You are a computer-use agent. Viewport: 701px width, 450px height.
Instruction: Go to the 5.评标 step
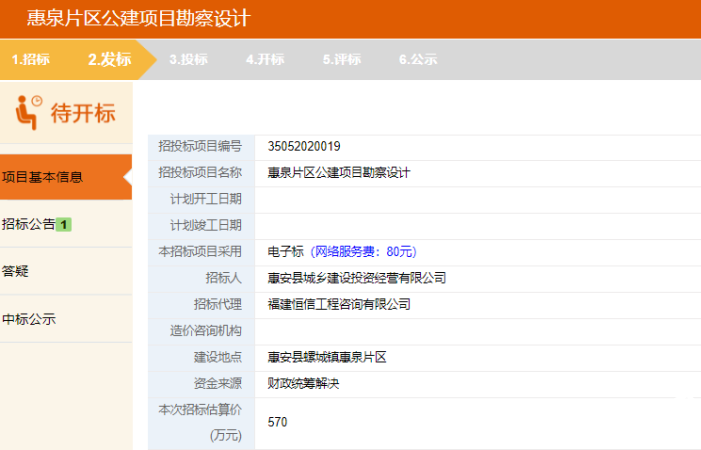tap(342, 59)
